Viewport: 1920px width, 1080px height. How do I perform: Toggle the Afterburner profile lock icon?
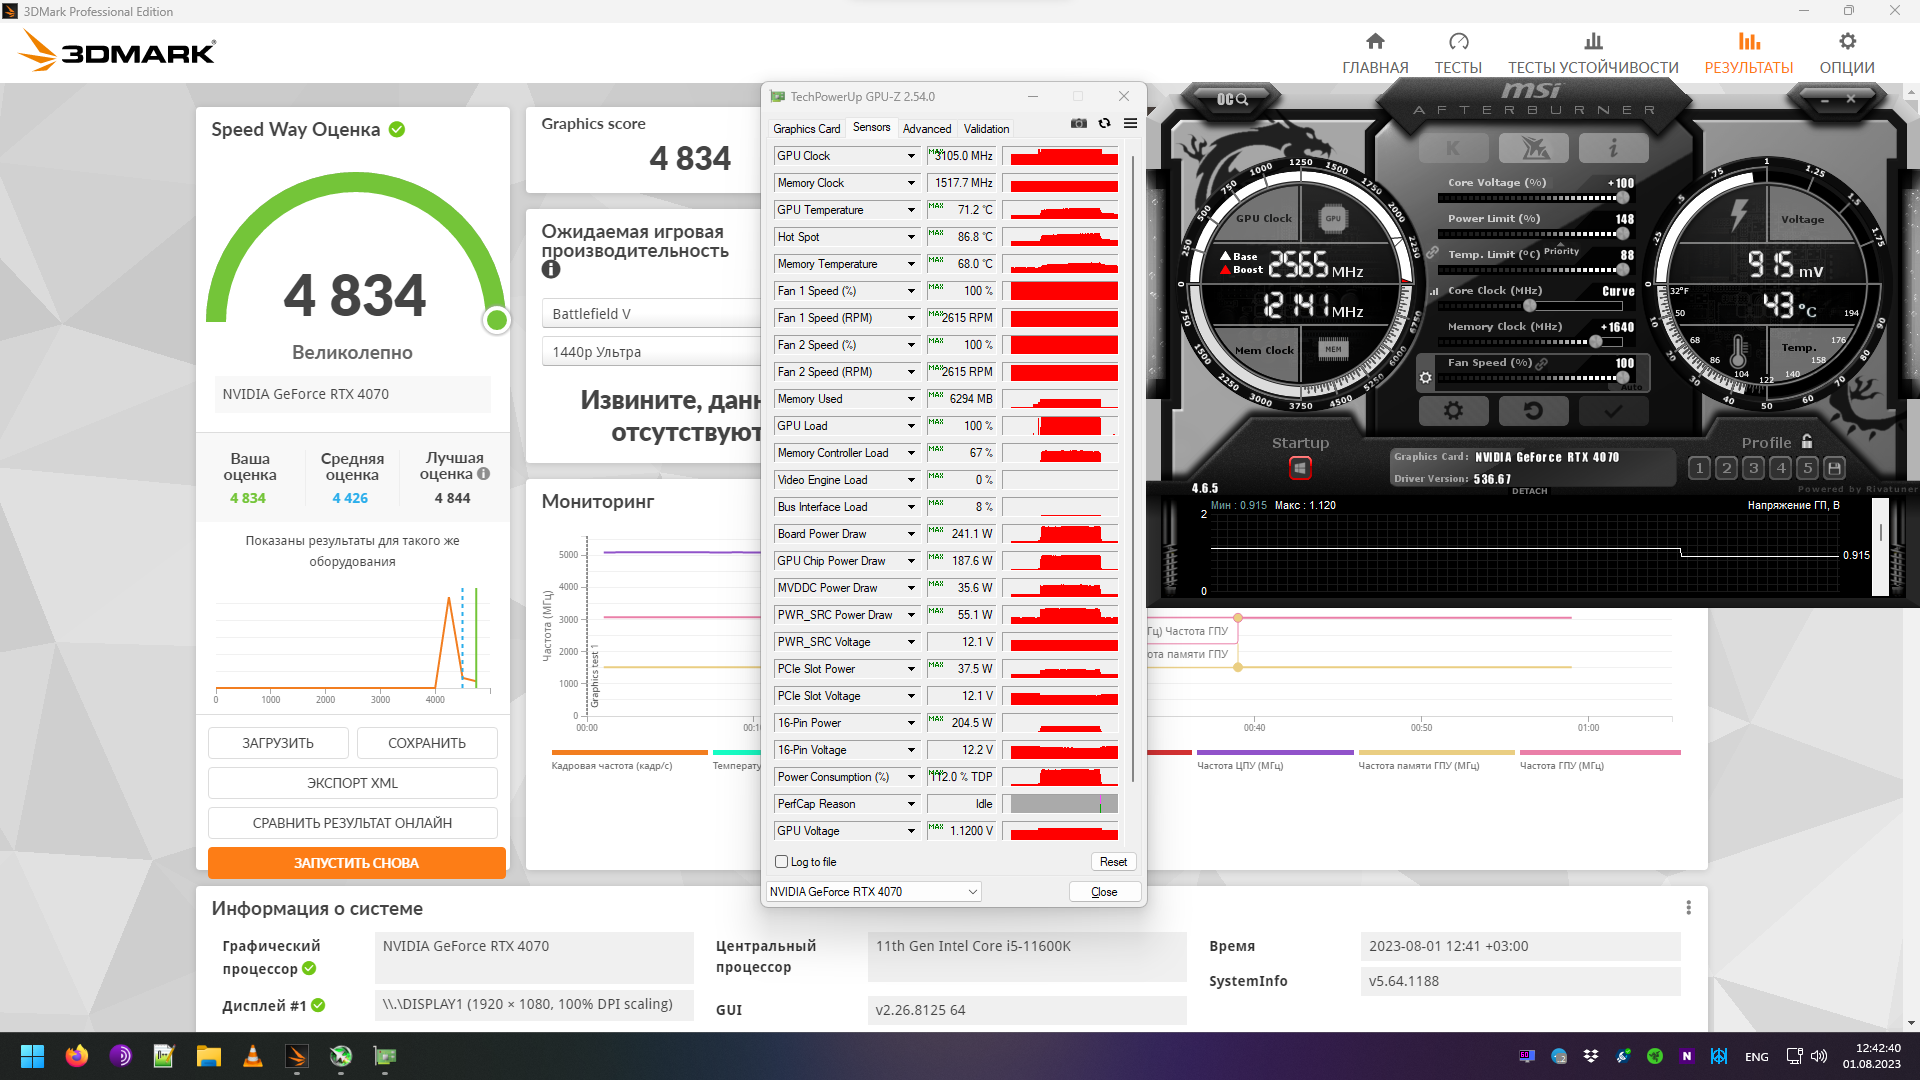point(1807,441)
